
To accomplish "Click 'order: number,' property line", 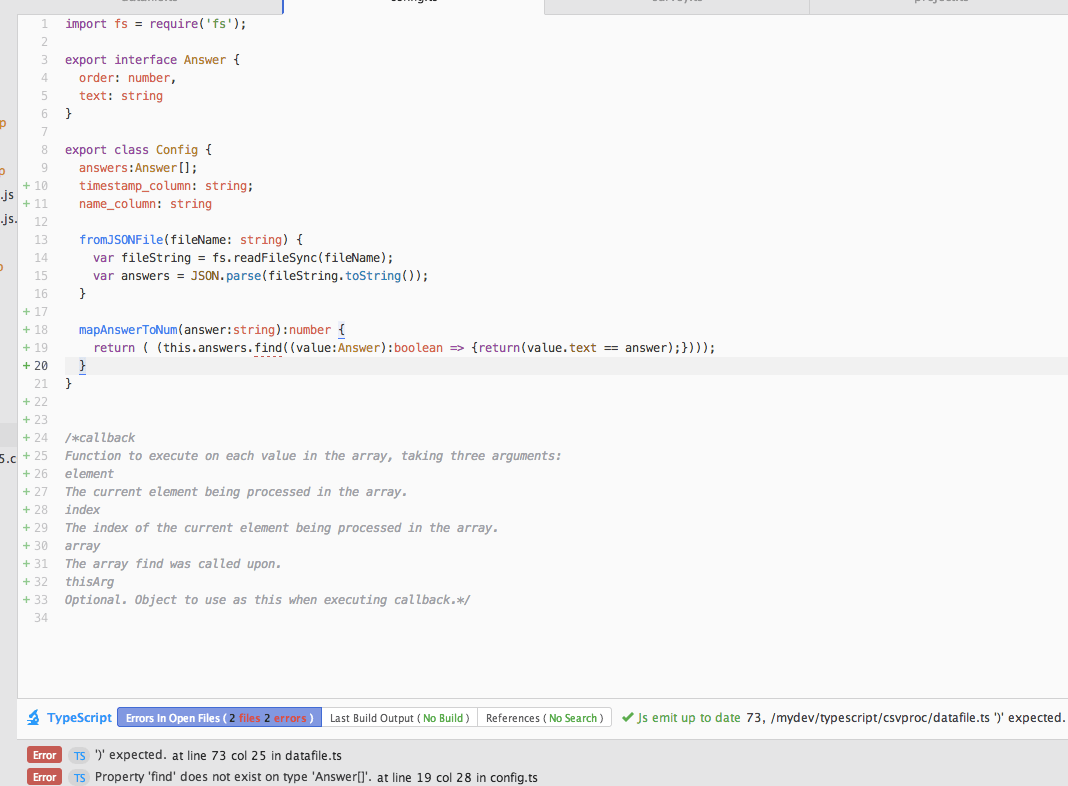I will (x=127, y=78).
